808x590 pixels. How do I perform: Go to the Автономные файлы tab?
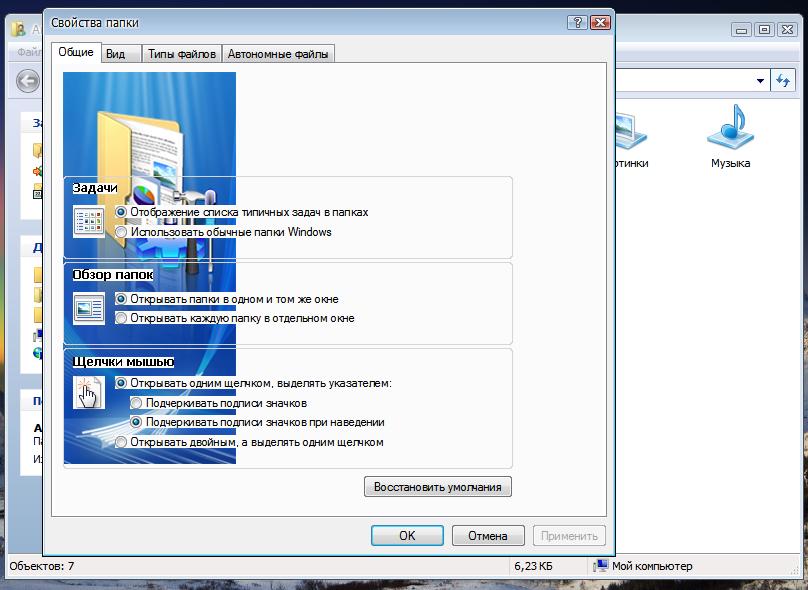279,54
